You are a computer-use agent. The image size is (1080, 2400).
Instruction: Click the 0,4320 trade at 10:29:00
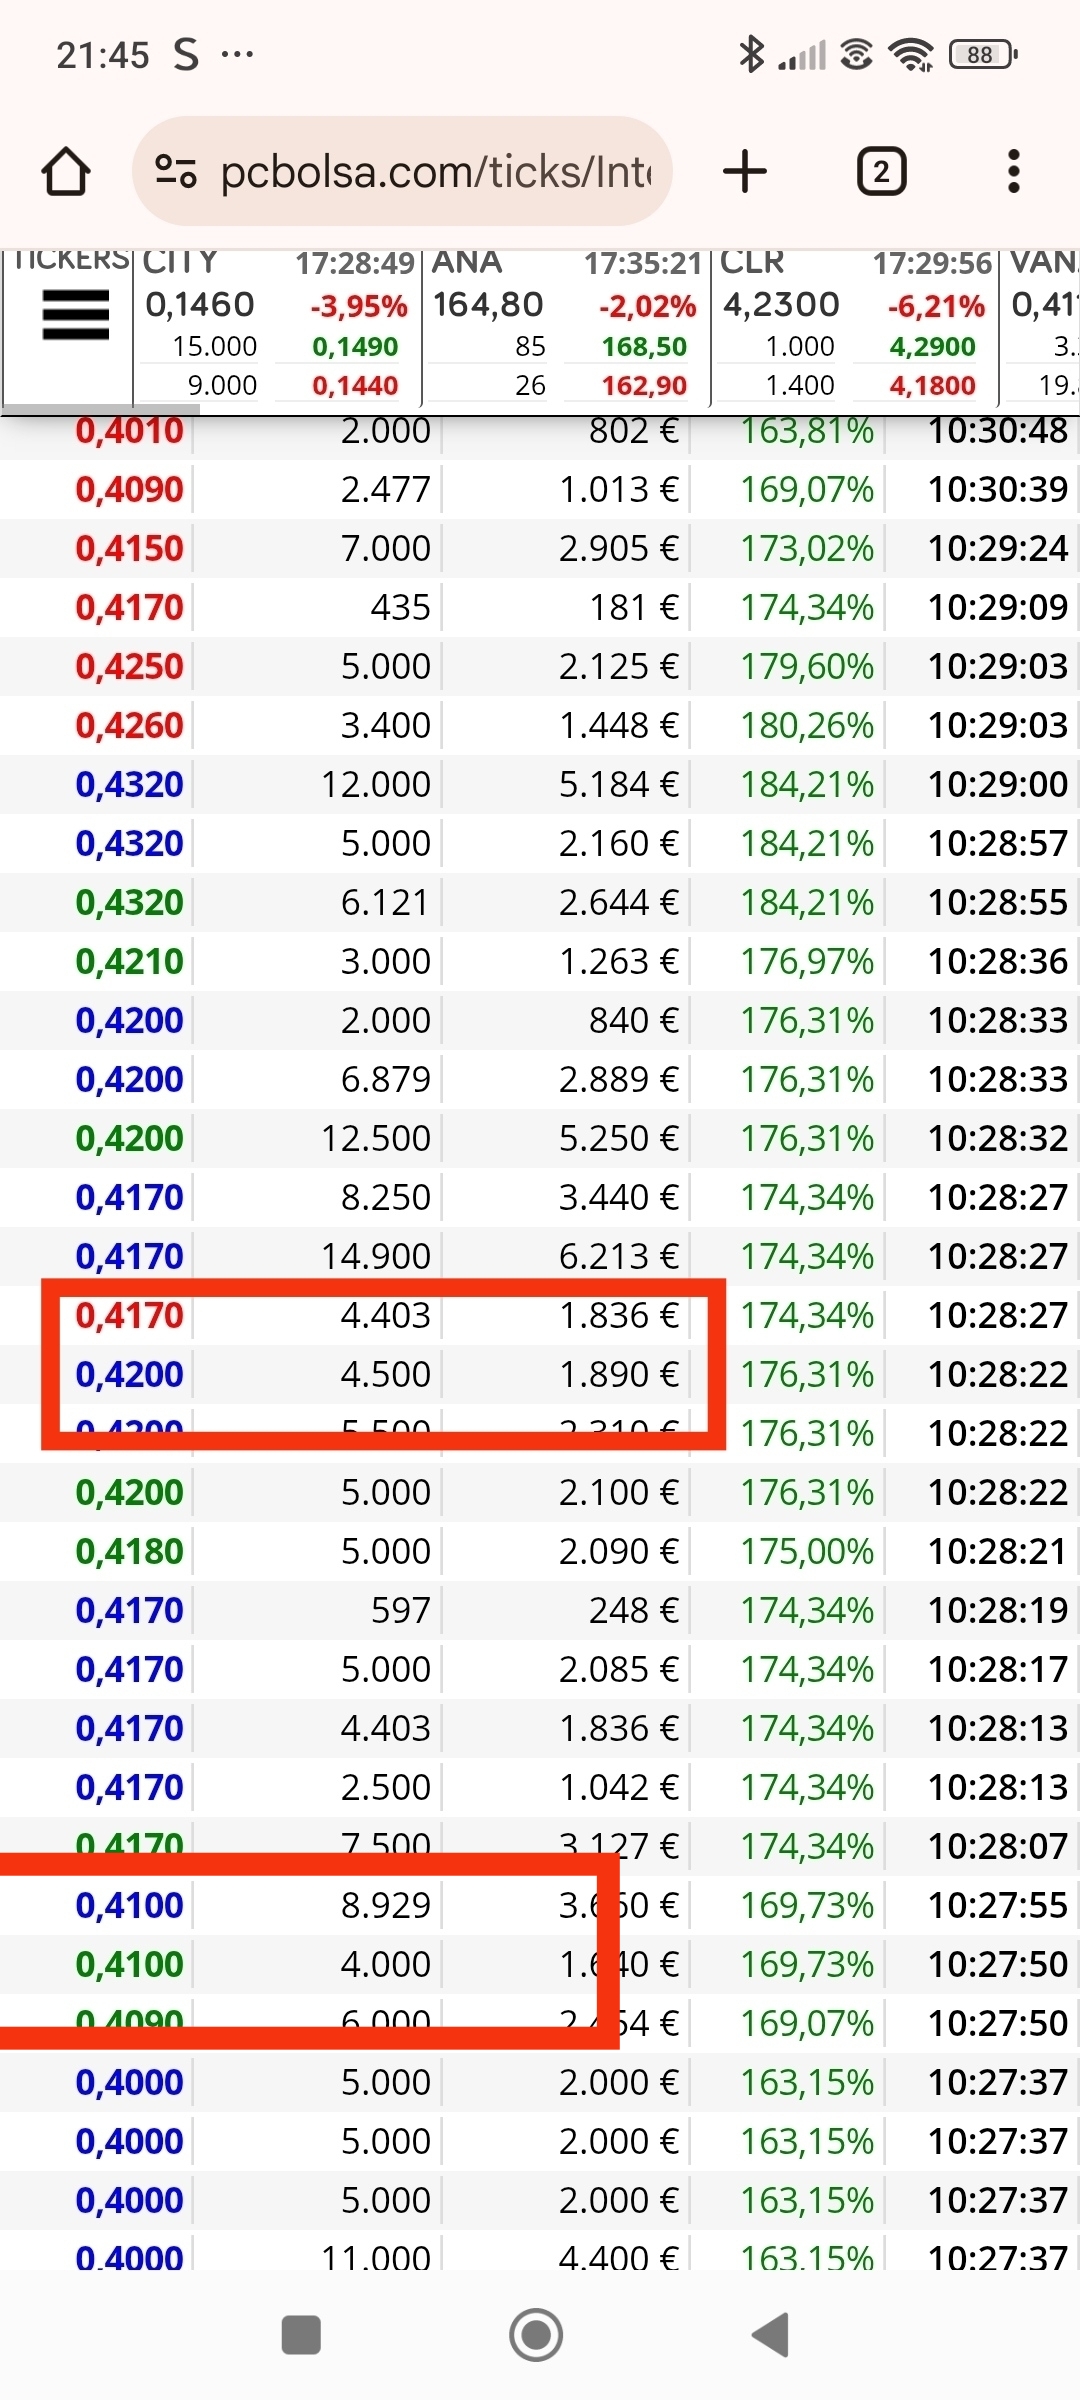pyautogui.click(x=540, y=784)
